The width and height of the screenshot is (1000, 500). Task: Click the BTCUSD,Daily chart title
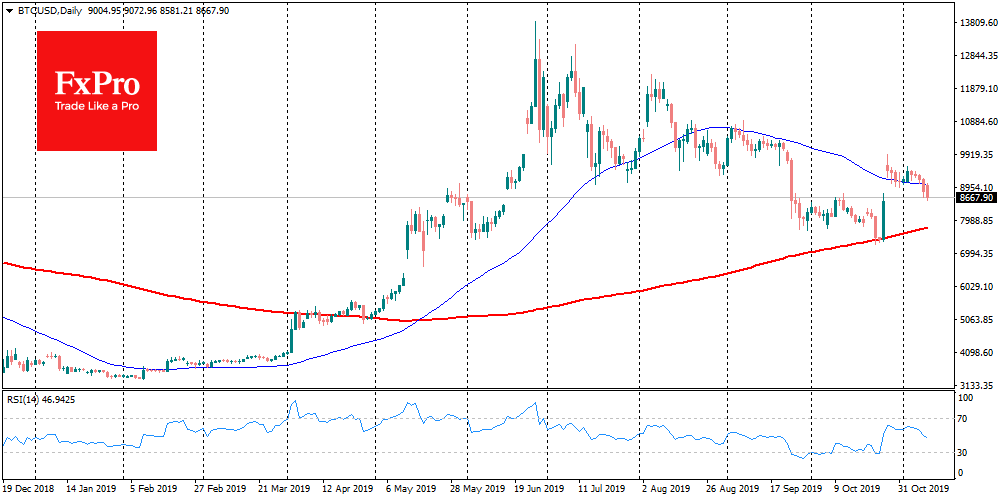(x=46, y=9)
